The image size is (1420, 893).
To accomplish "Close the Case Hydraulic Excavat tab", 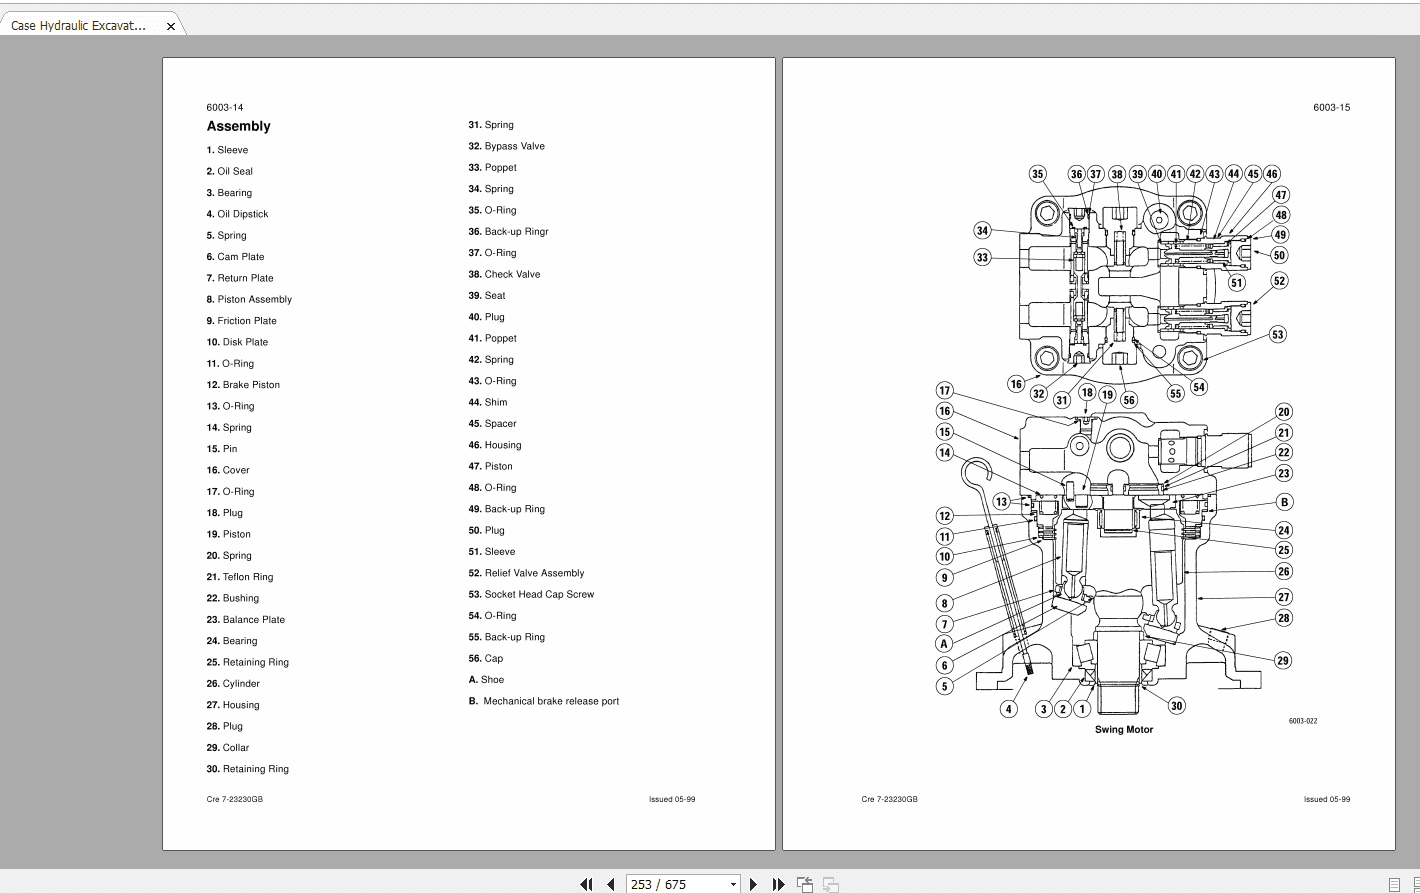I will click(x=170, y=27).
